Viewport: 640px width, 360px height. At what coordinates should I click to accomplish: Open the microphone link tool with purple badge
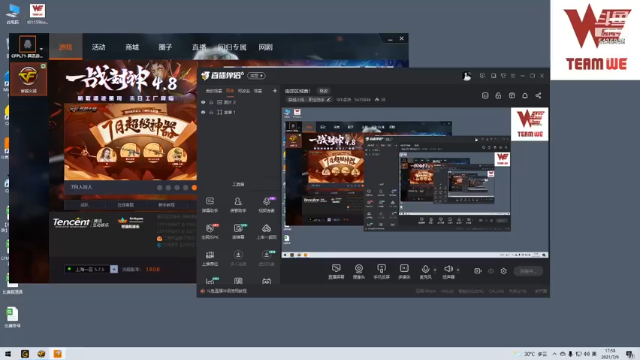[x=267, y=204]
